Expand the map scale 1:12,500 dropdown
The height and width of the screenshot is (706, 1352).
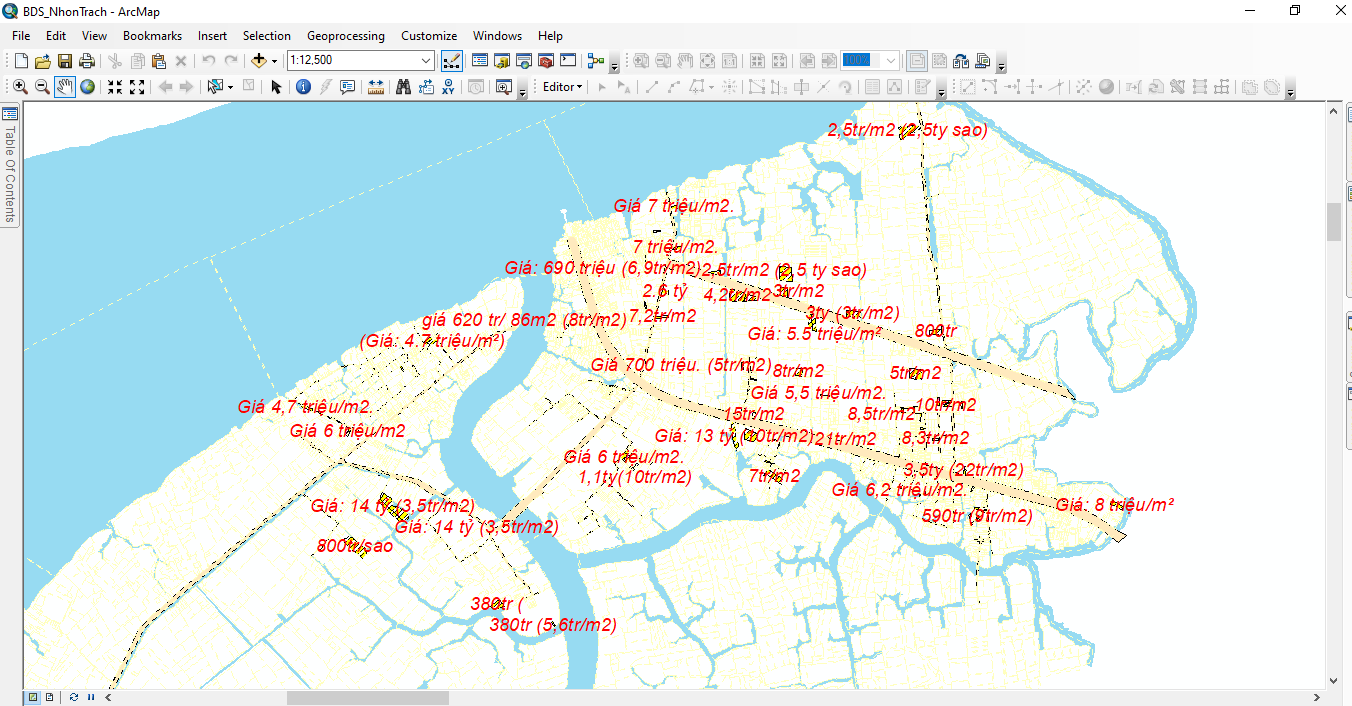tap(426, 61)
